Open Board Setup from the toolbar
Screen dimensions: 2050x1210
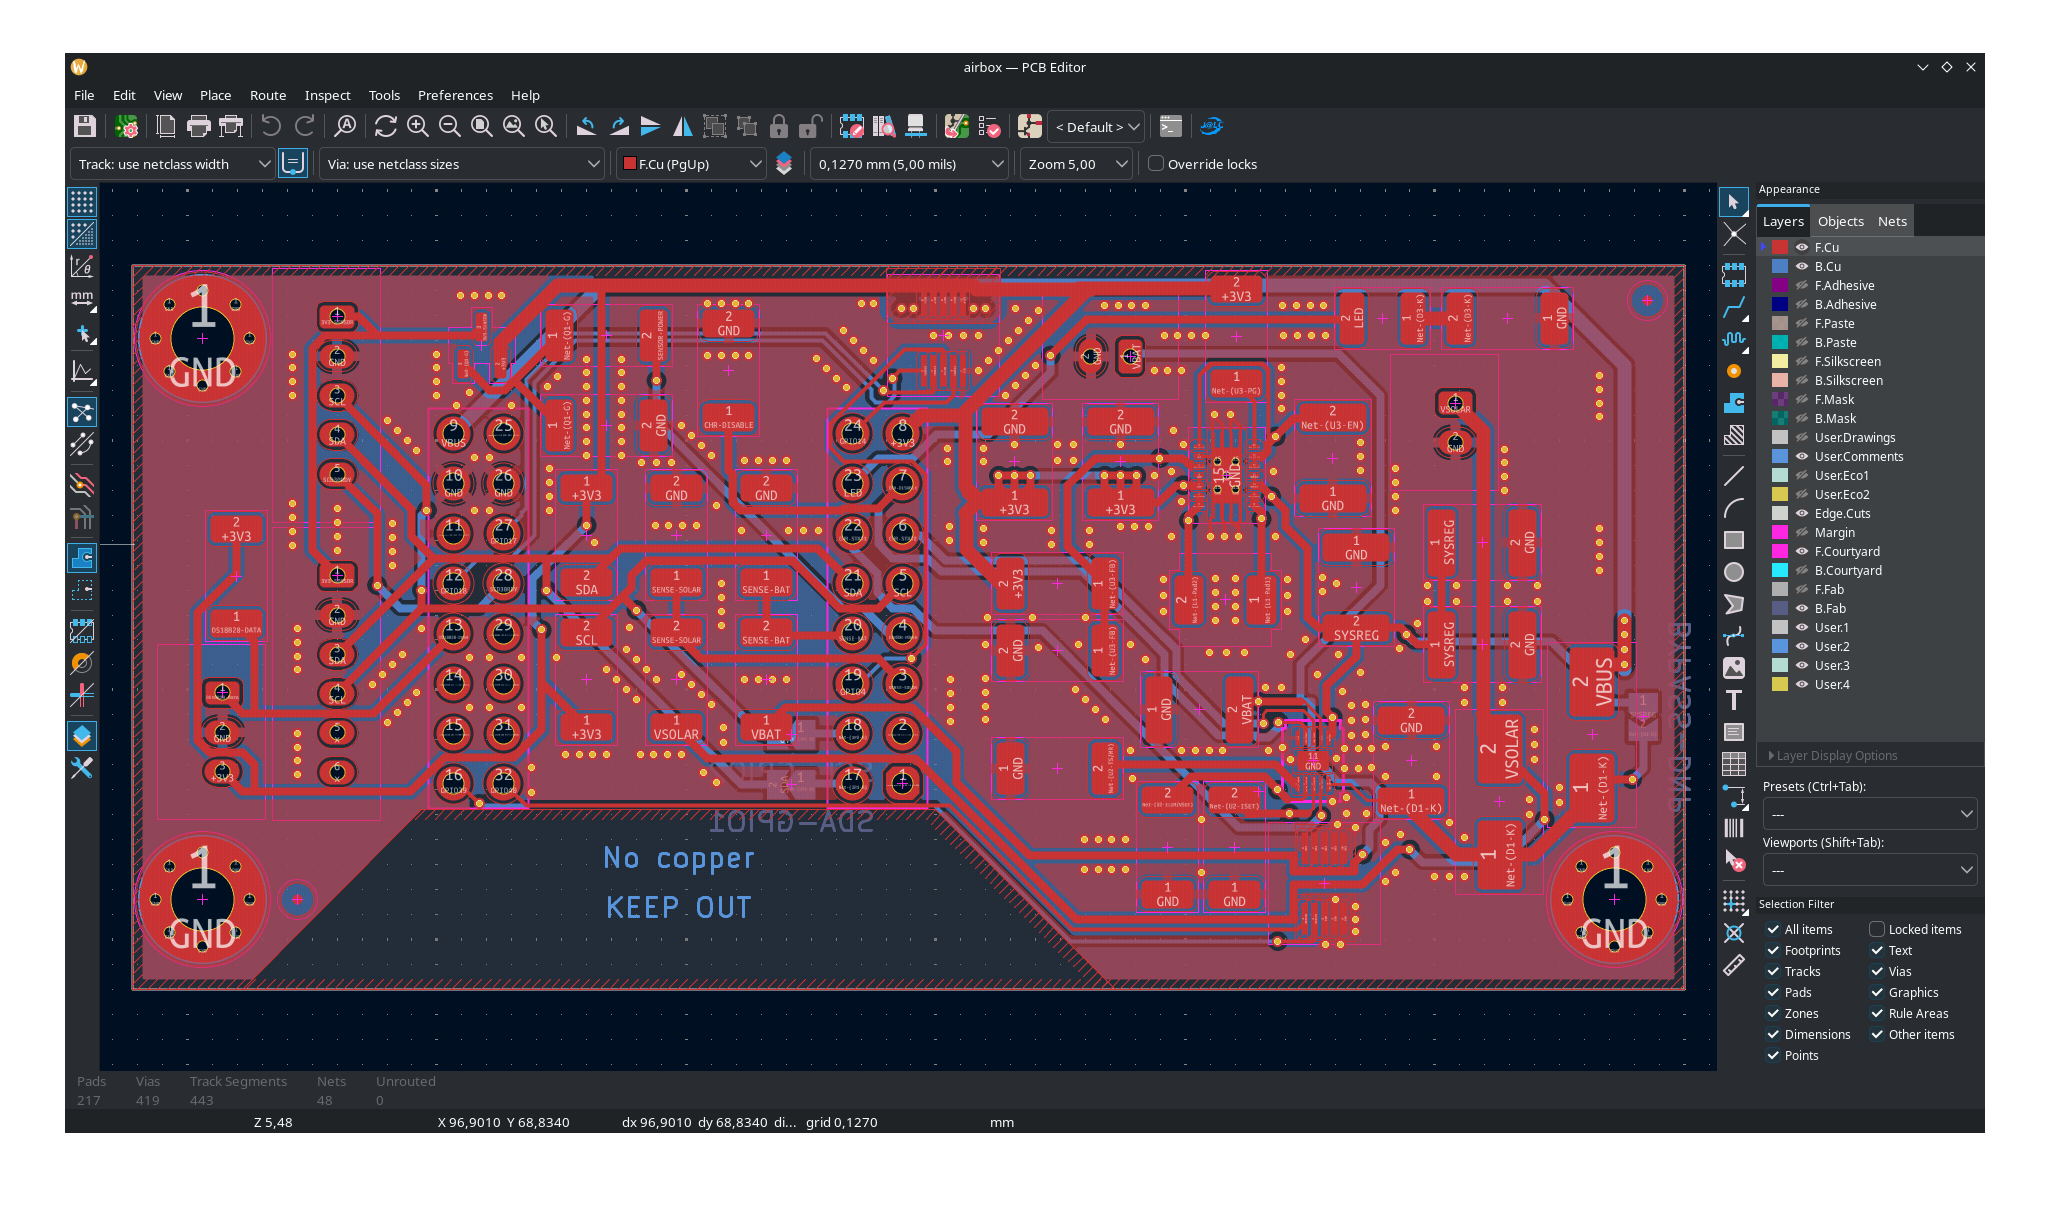126,126
